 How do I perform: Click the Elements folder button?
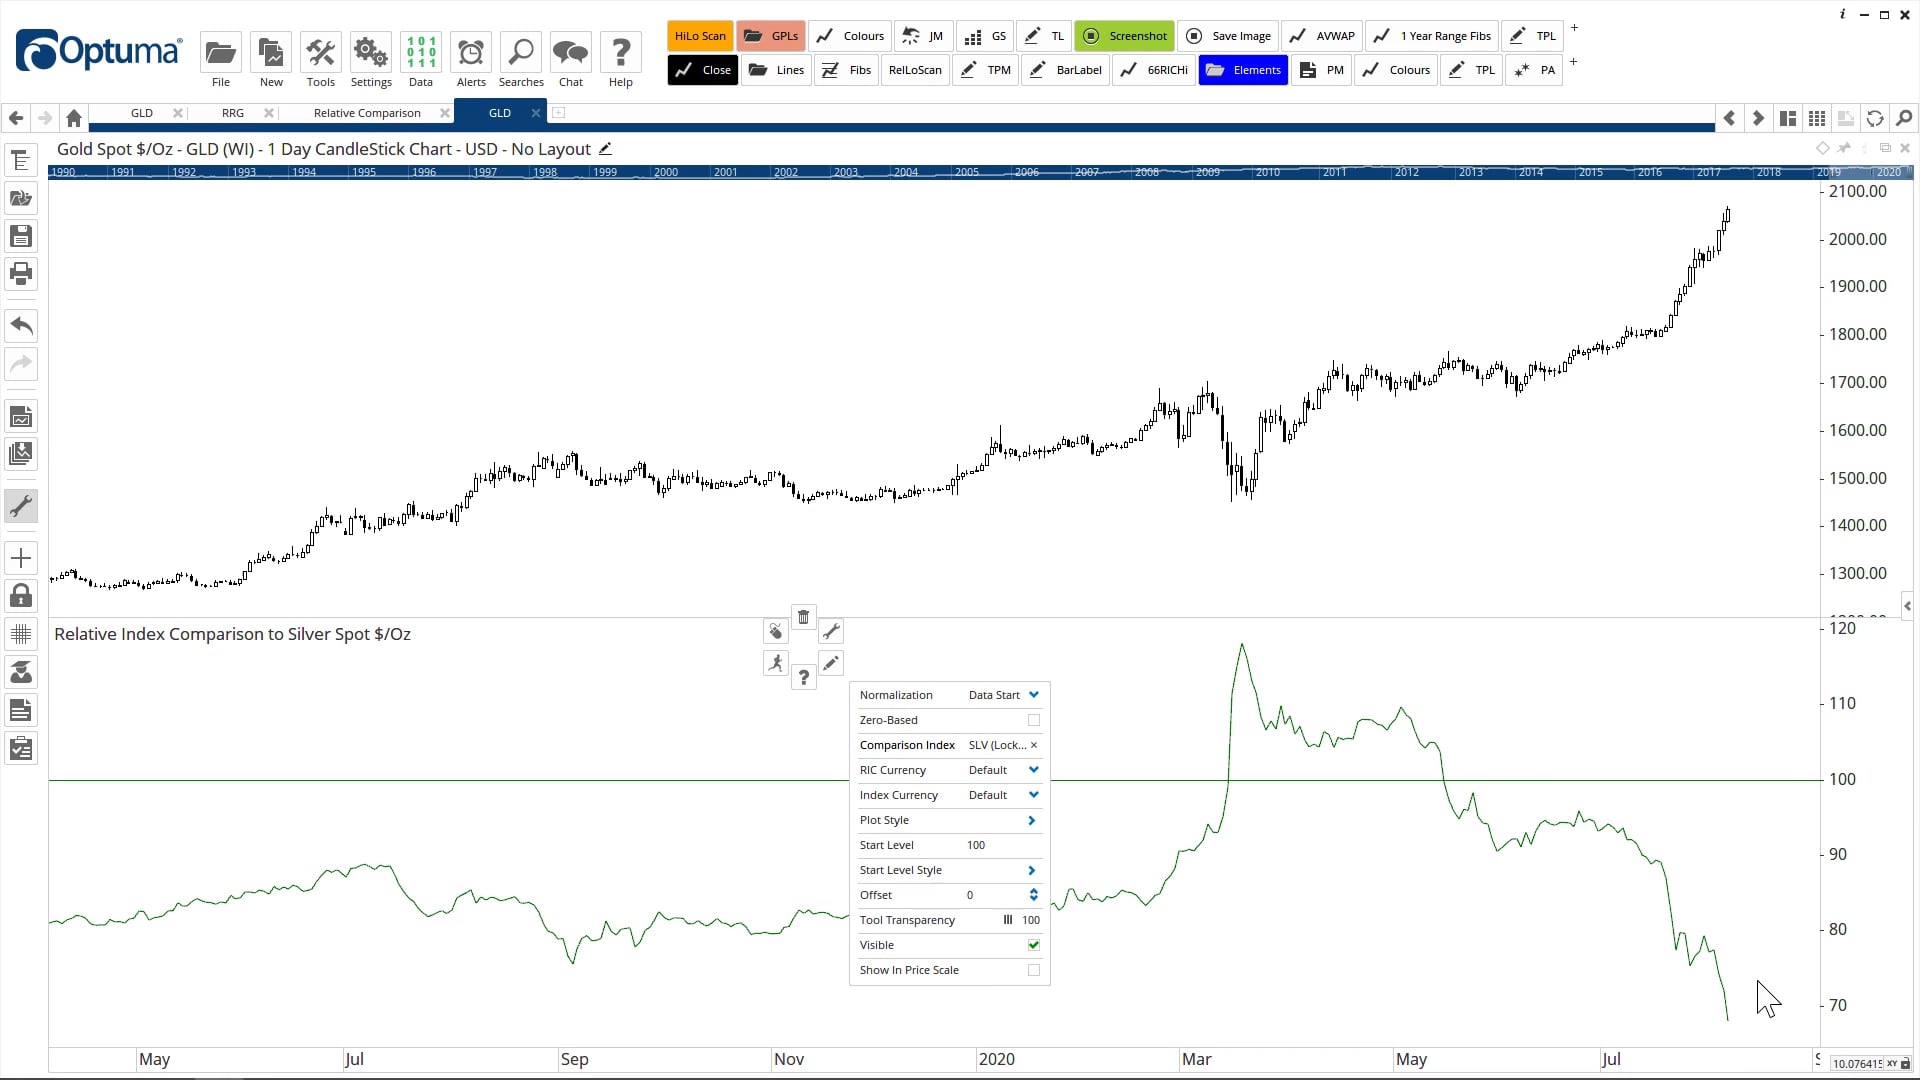pyautogui.click(x=1243, y=70)
